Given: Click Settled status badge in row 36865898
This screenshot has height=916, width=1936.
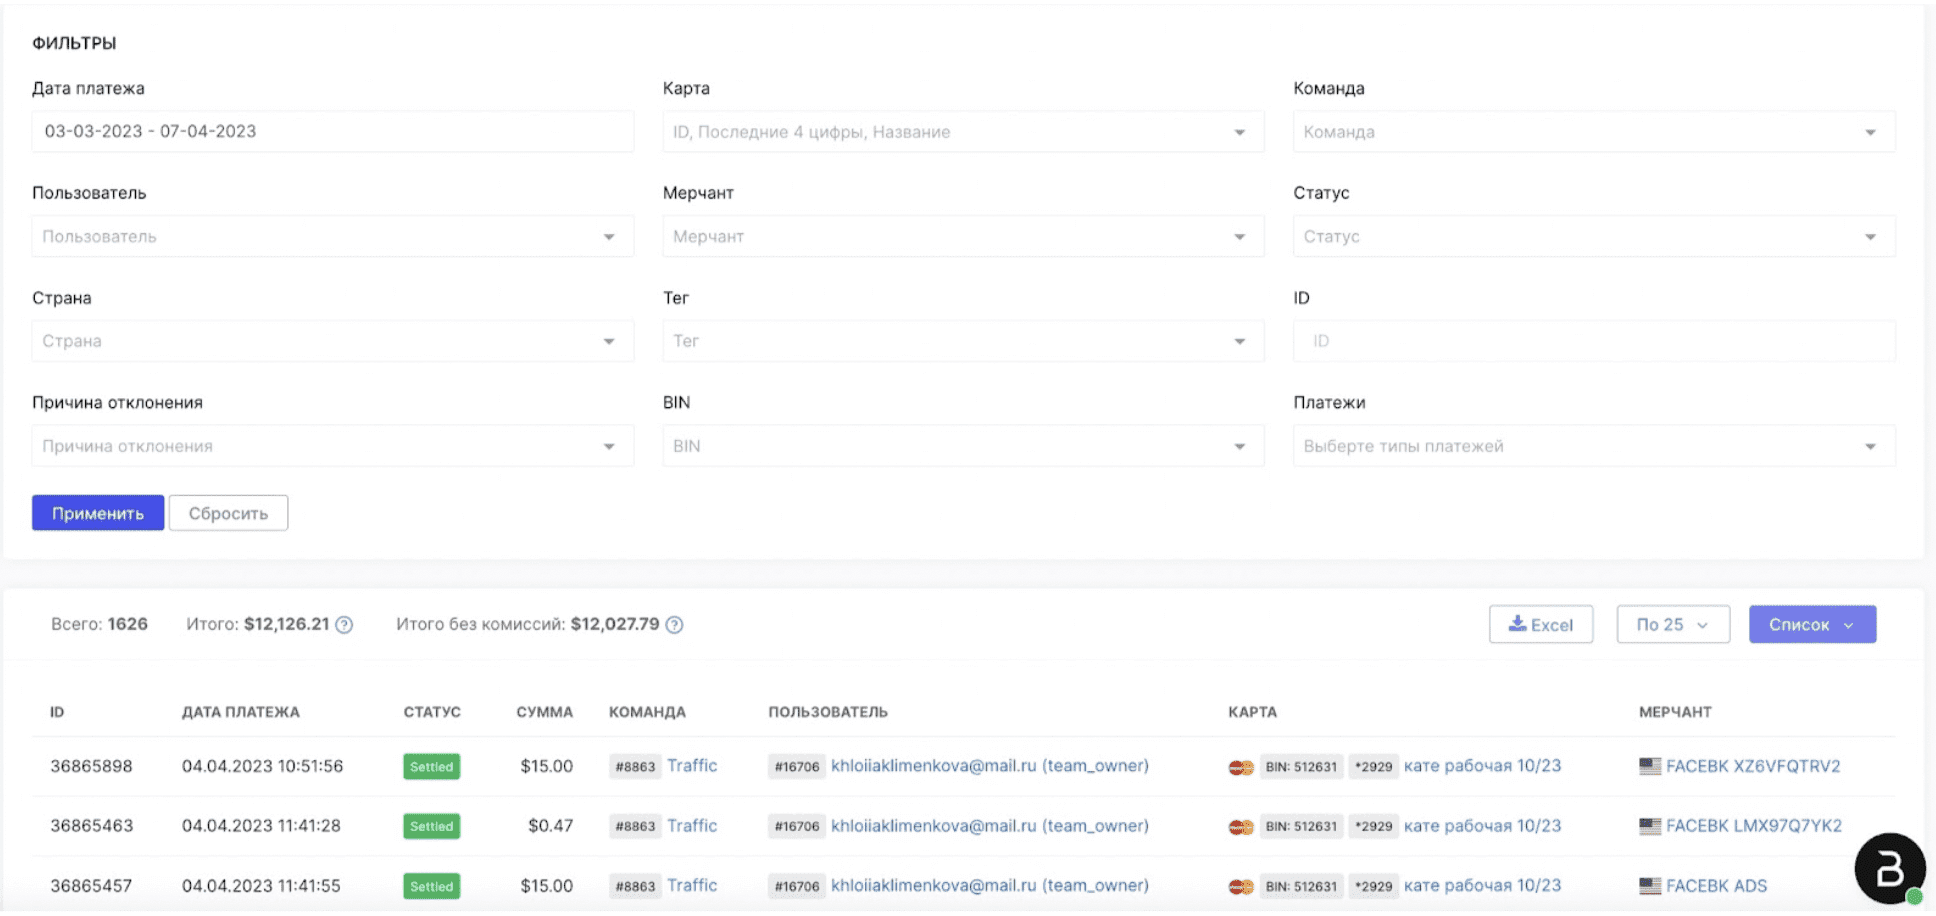Looking at the screenshot, I should click(432, 767).
